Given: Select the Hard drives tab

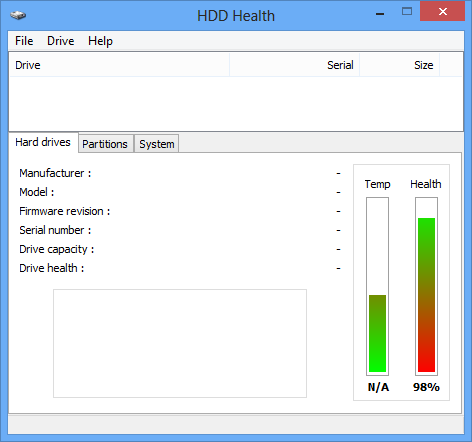Looking at the screenshot, I should tap(43, 142).
